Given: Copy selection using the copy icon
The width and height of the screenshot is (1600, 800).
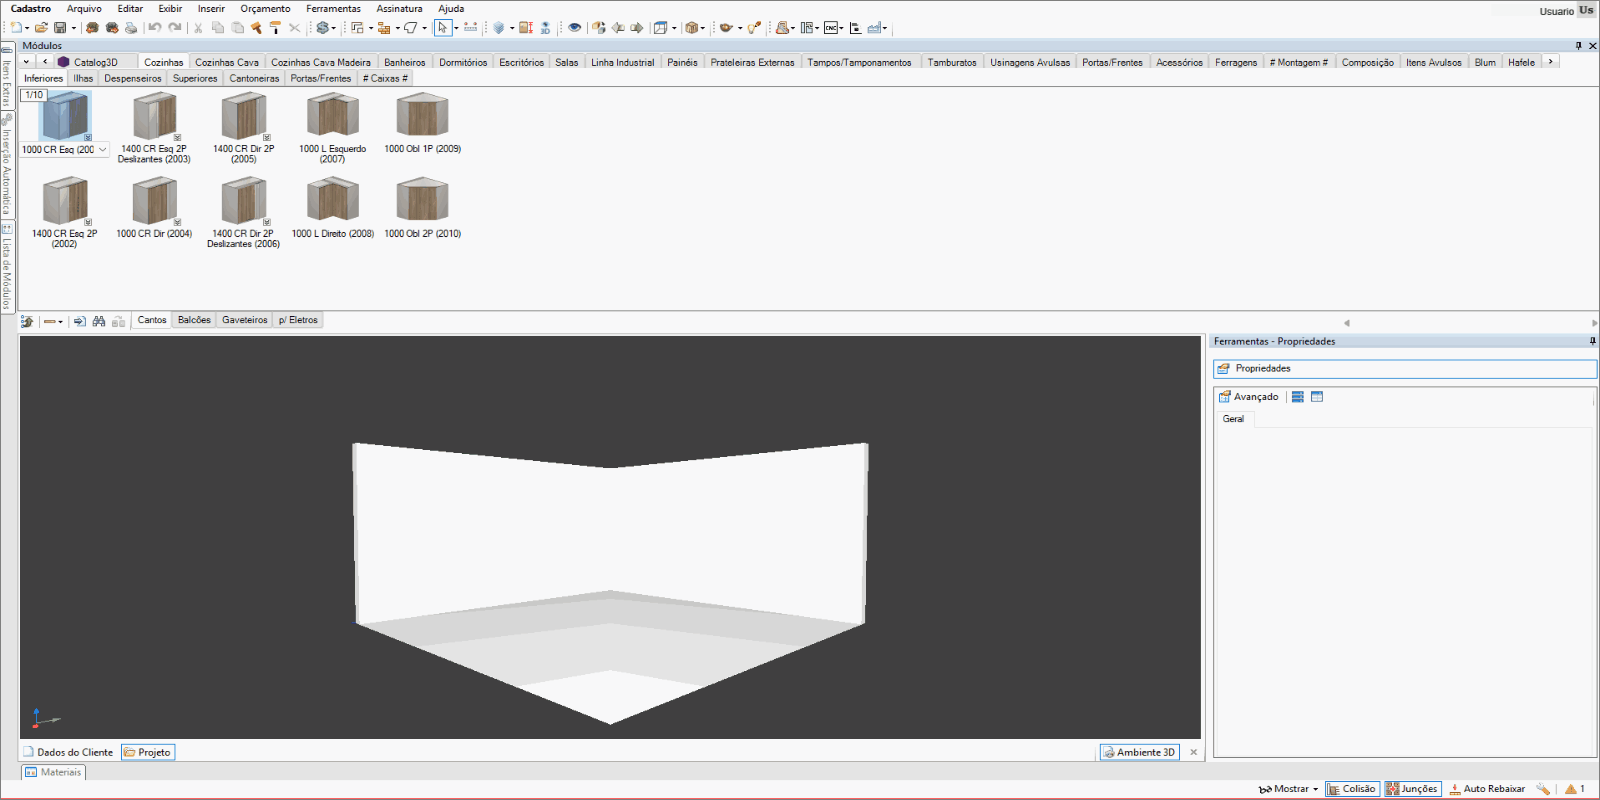Looking at the screenshot, I should point(217,28).
